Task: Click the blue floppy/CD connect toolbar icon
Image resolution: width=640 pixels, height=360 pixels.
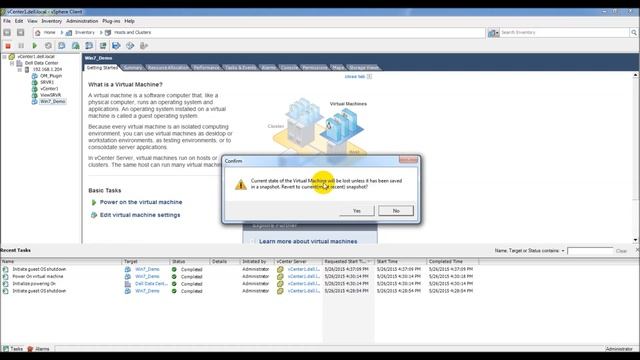Action: click(x=116, y=46)
